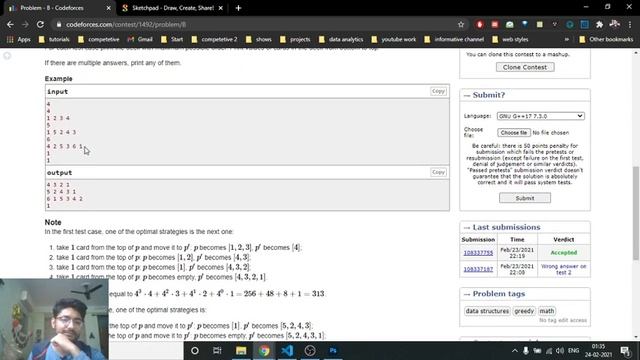Click the data structures problem tag
This screenshot has height=360, width=640.
pos(487,311)
